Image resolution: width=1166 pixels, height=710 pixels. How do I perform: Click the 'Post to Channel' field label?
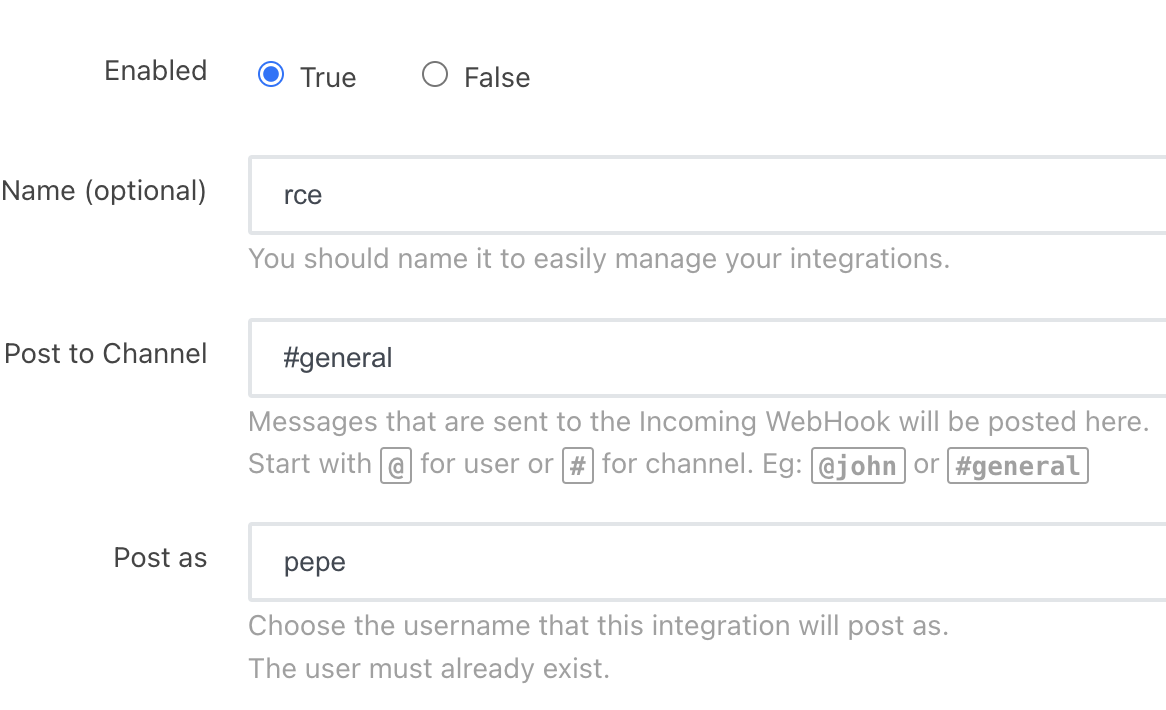106,354
